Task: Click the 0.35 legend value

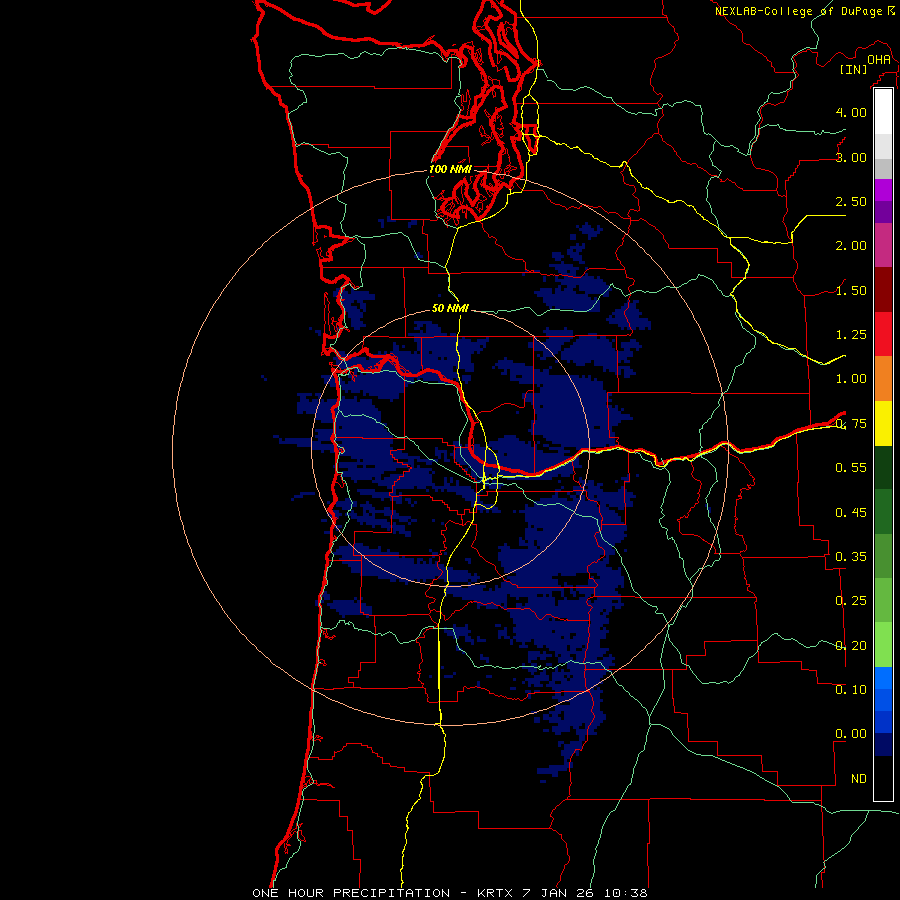Action: (x=851, y=557)
